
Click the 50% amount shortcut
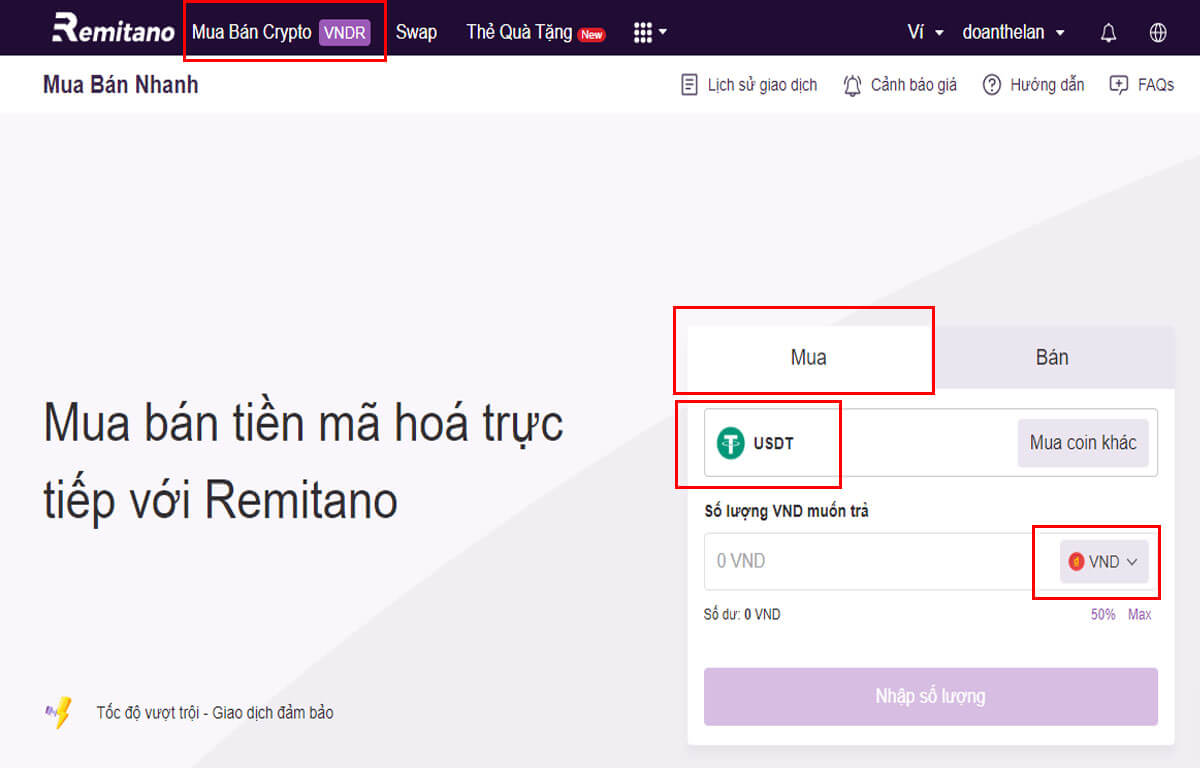pos(1103,614)
